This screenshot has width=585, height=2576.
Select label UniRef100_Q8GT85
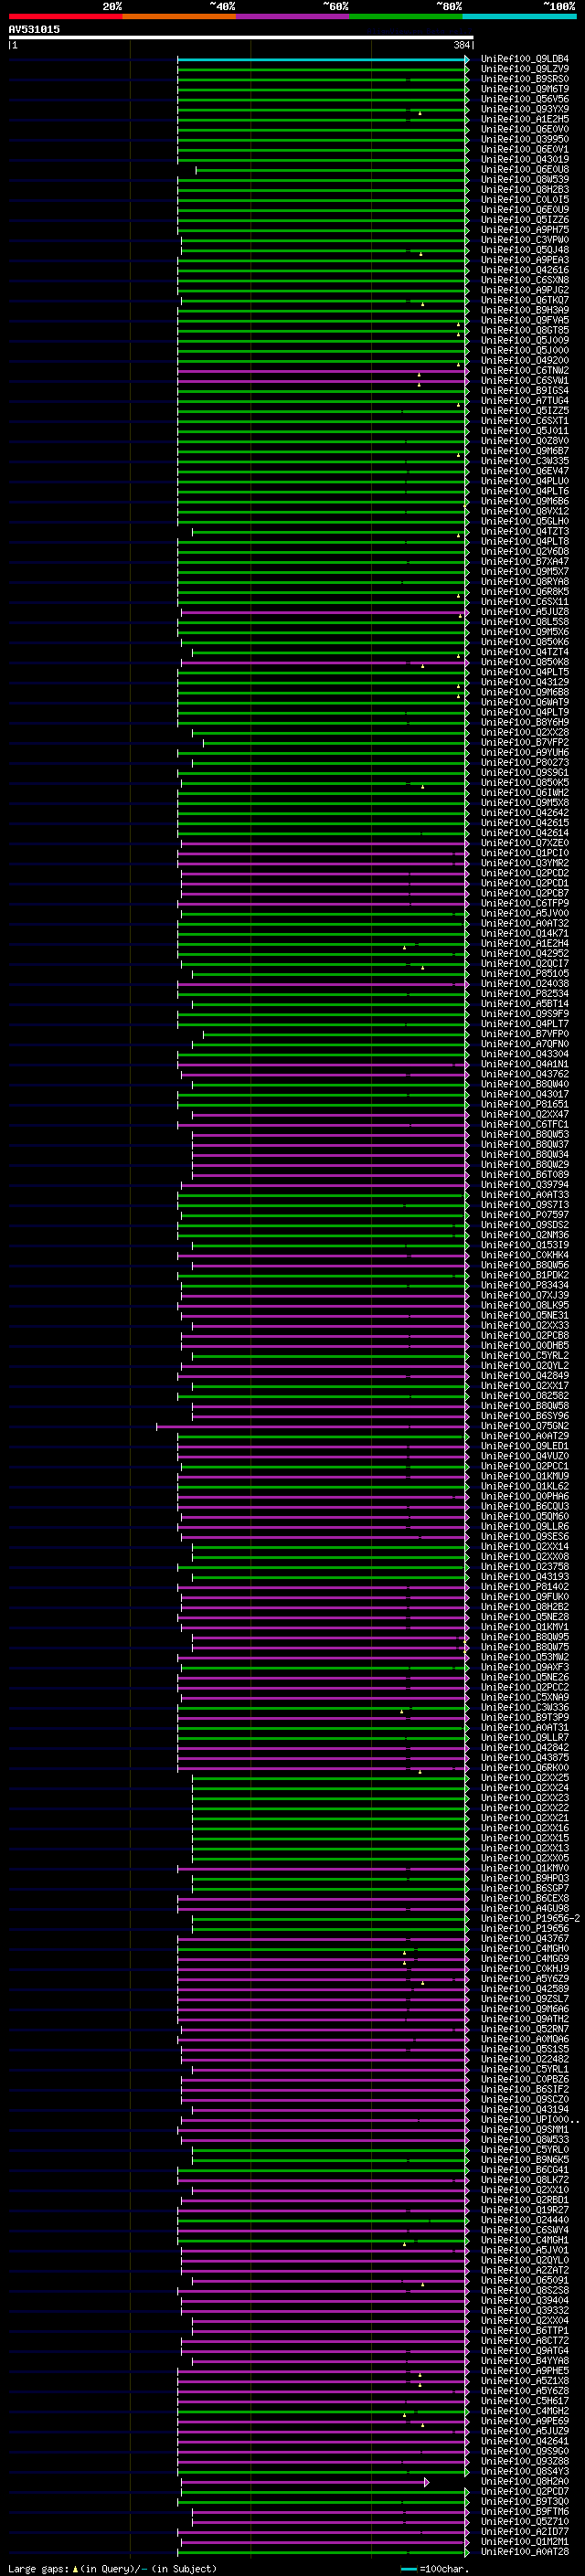525,330
